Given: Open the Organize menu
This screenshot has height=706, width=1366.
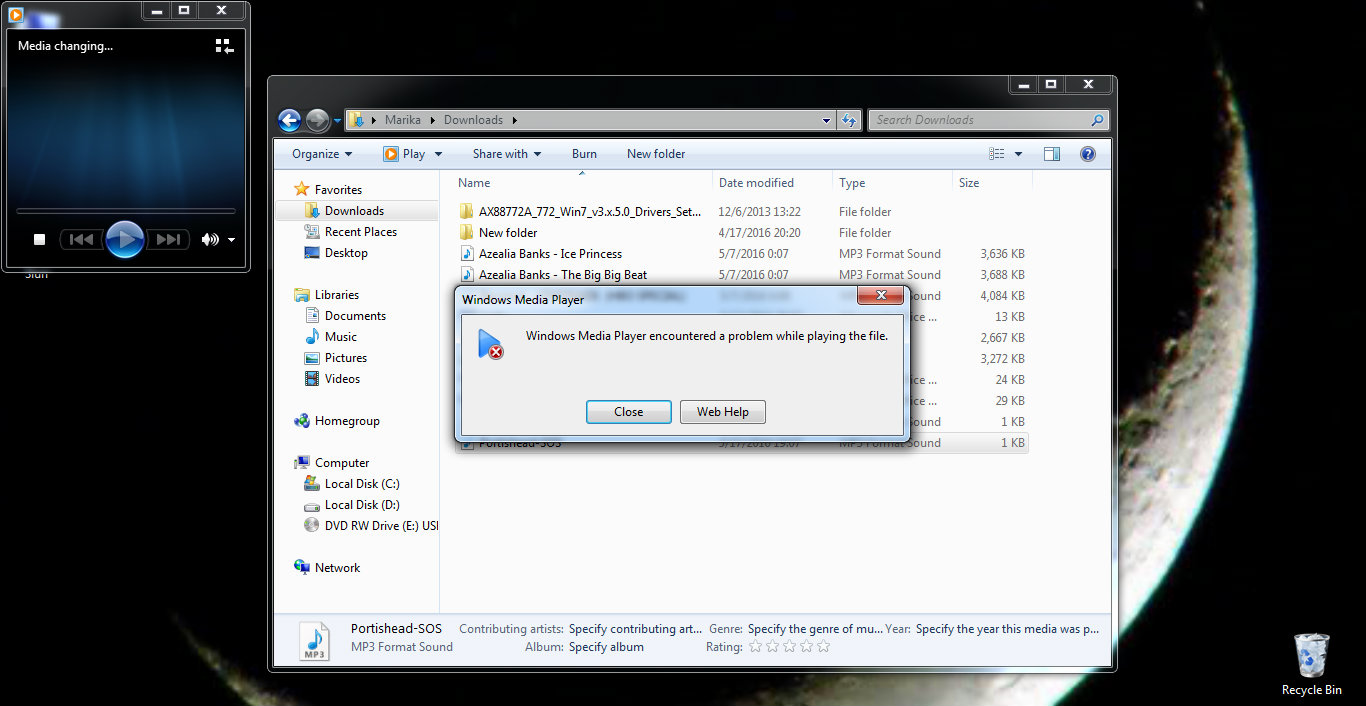Looking at the screenshot, I should pyautogui.click(x=322, y=154).
